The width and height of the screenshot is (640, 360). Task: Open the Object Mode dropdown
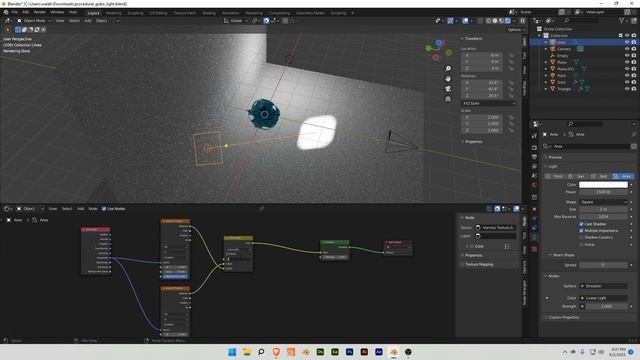[x=34, y=21]
